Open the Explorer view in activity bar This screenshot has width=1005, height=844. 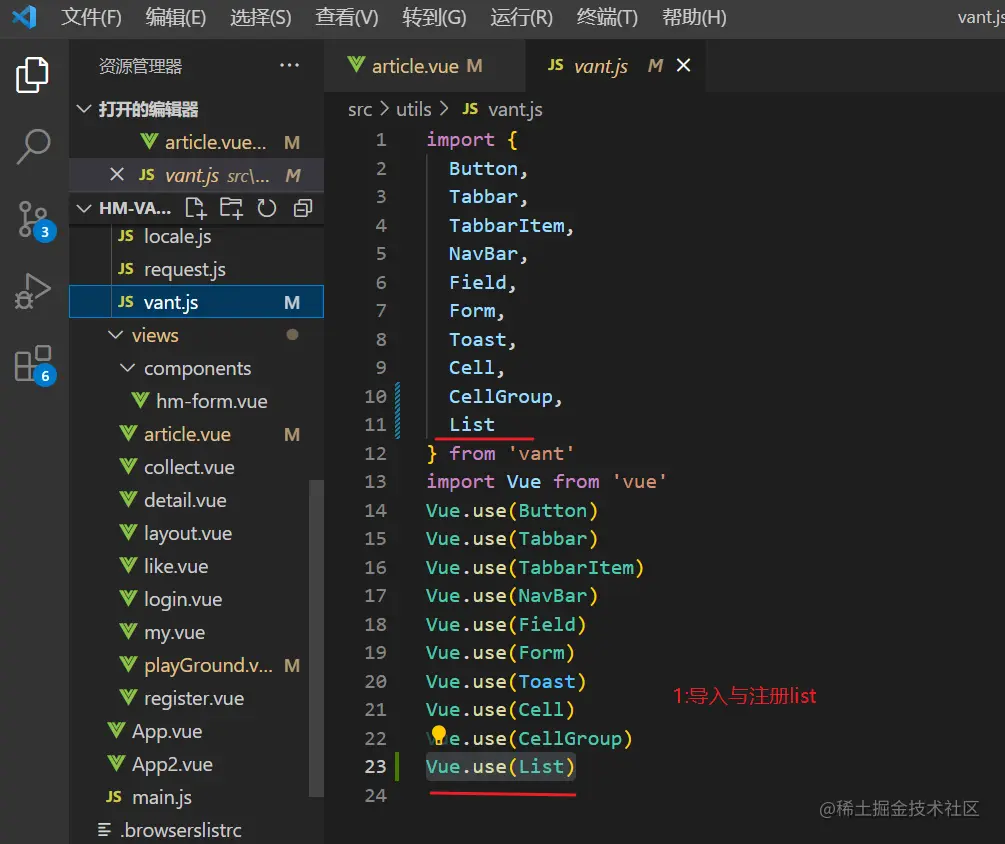click(32, 74)
